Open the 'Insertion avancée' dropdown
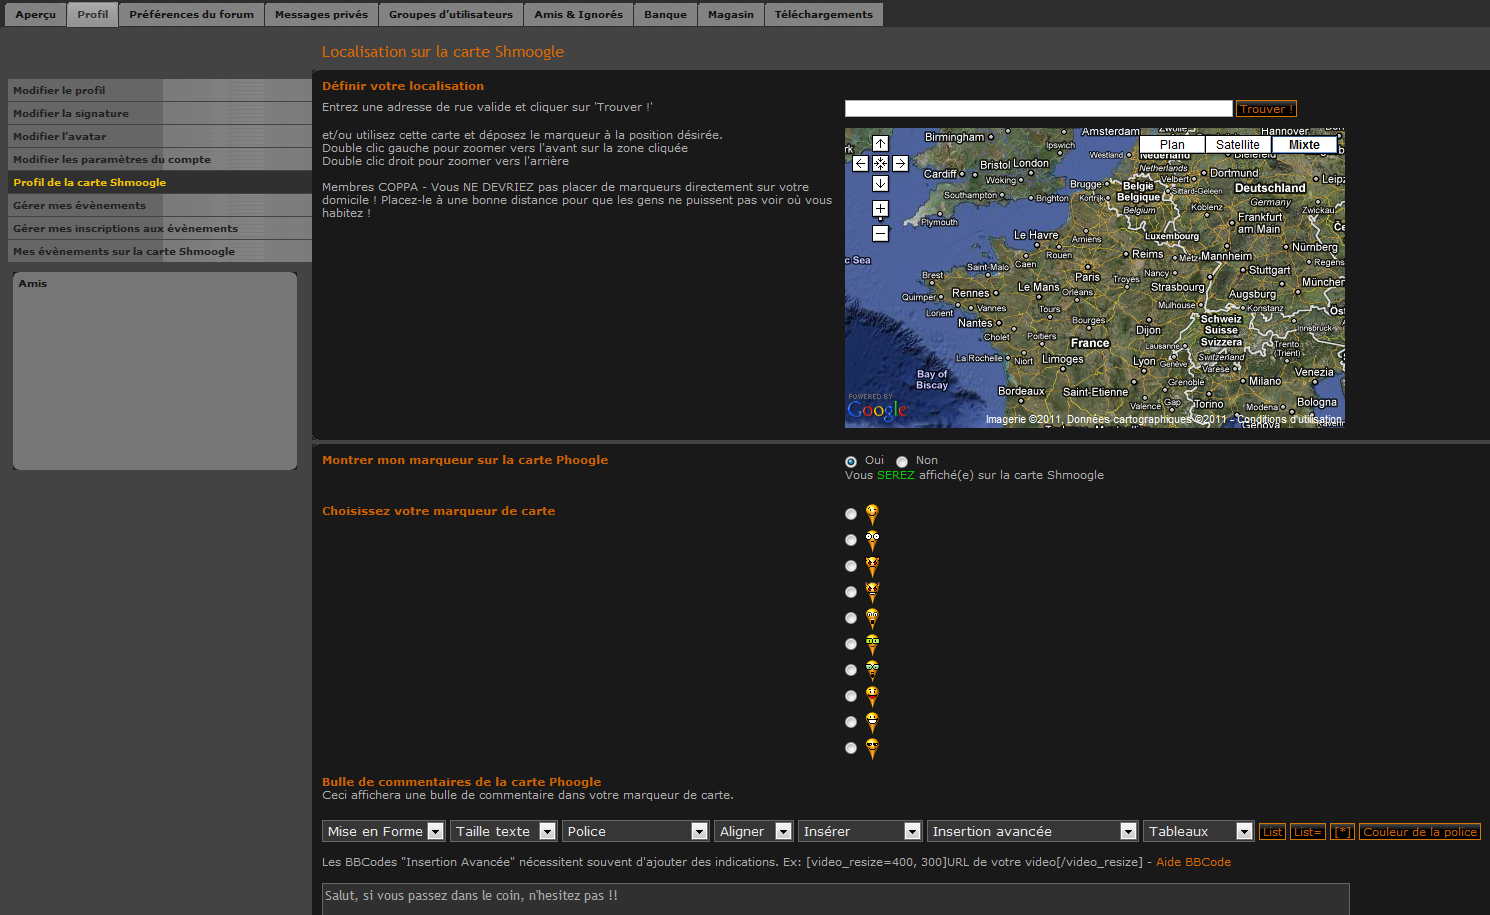Image resolution: width=1490 pixels, height=915 pixels. click(x=1033, y=831)
